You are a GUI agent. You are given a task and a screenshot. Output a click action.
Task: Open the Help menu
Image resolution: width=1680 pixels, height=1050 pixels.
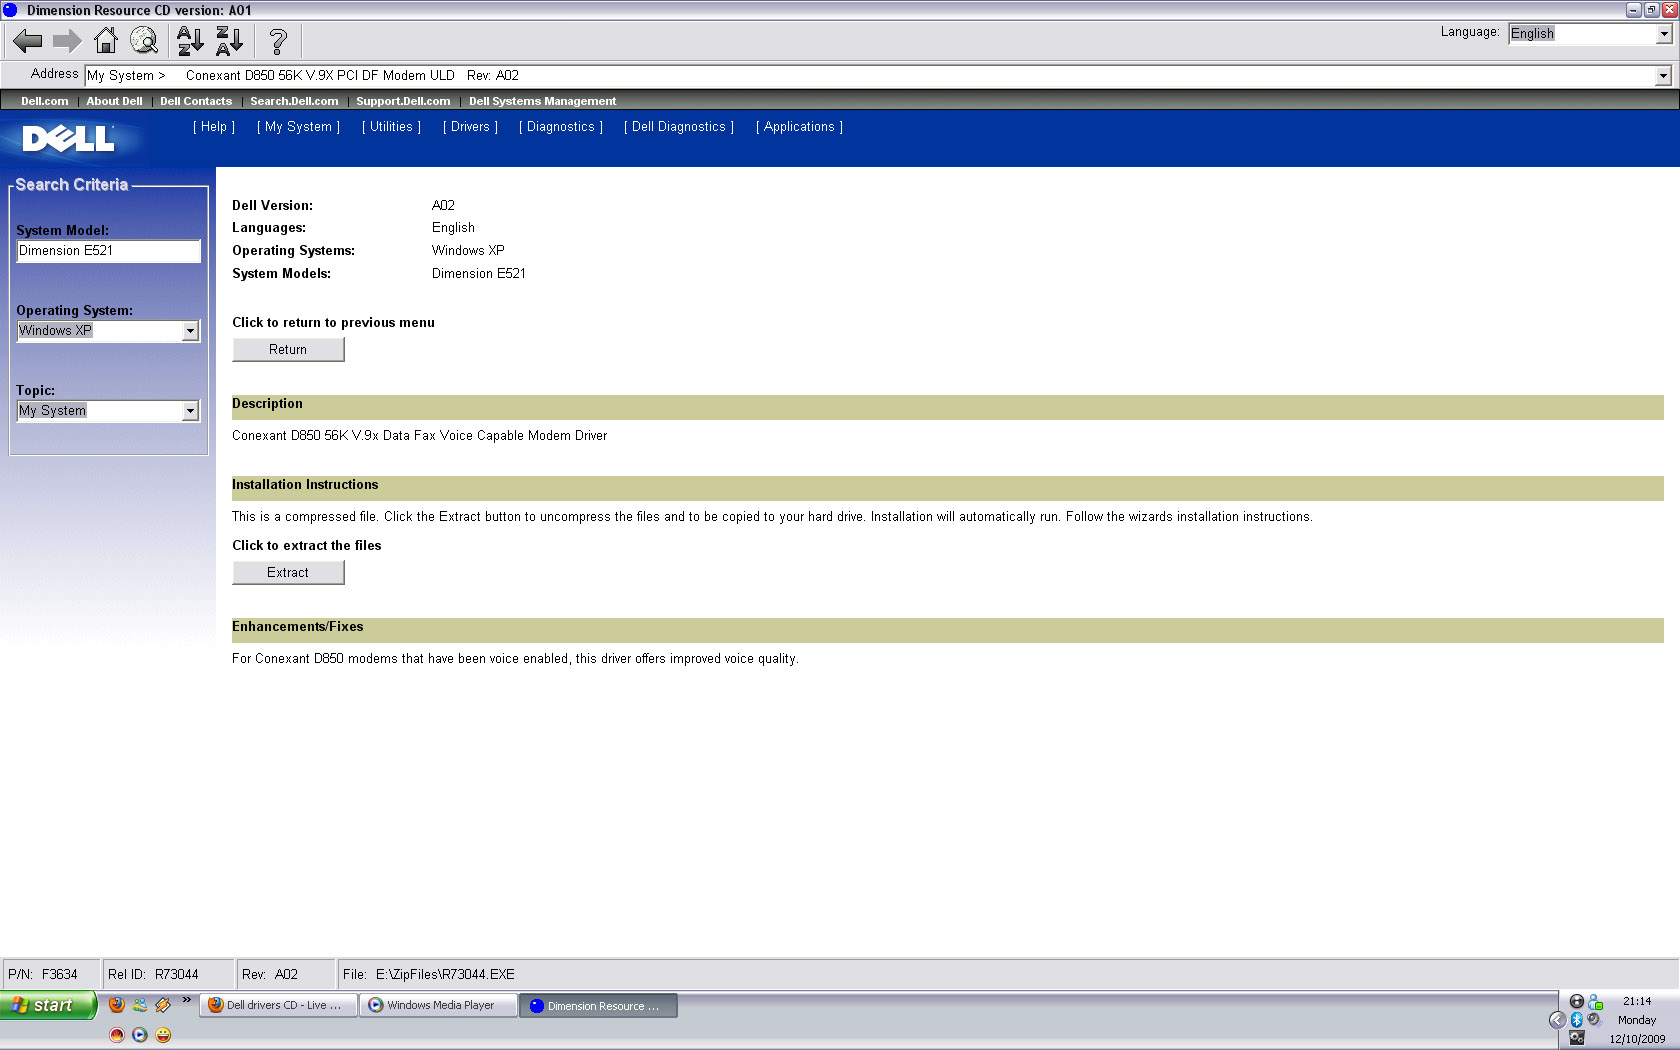click(x=214, y=127)
